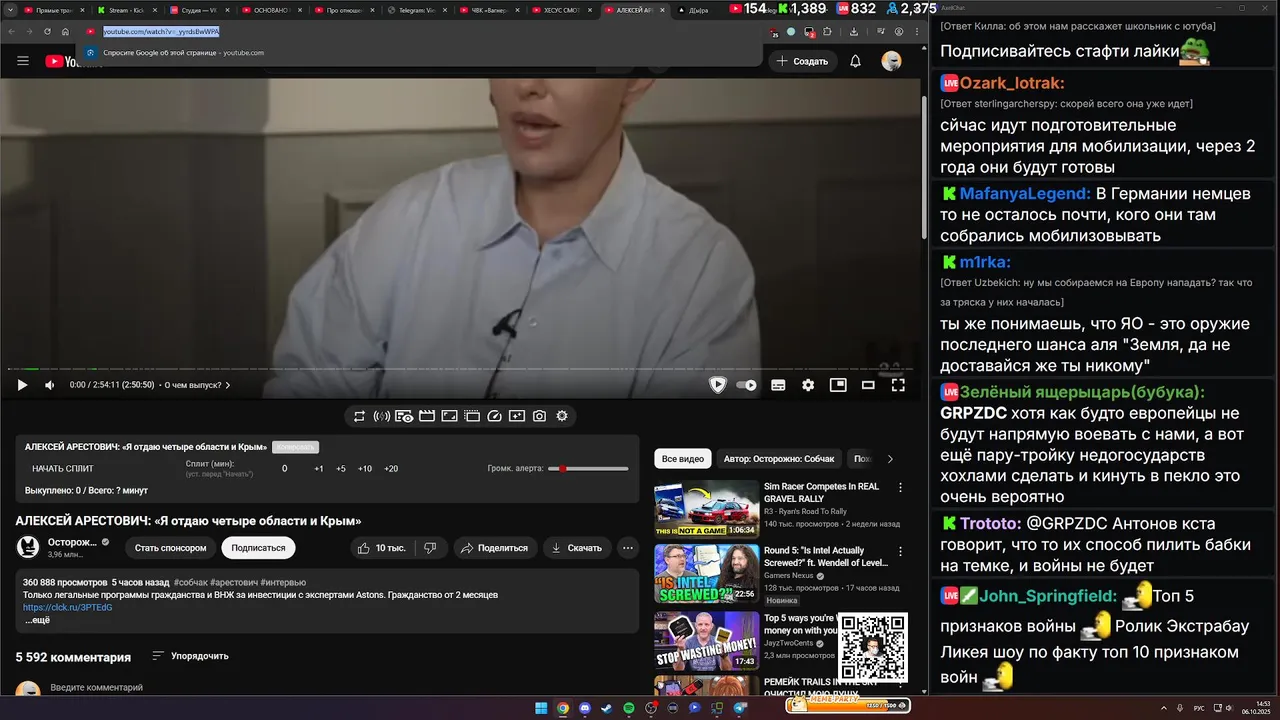This screenshot has width=1280, height=720.
Task: Enter fullscreen mode
Action: tap(898, 385)
